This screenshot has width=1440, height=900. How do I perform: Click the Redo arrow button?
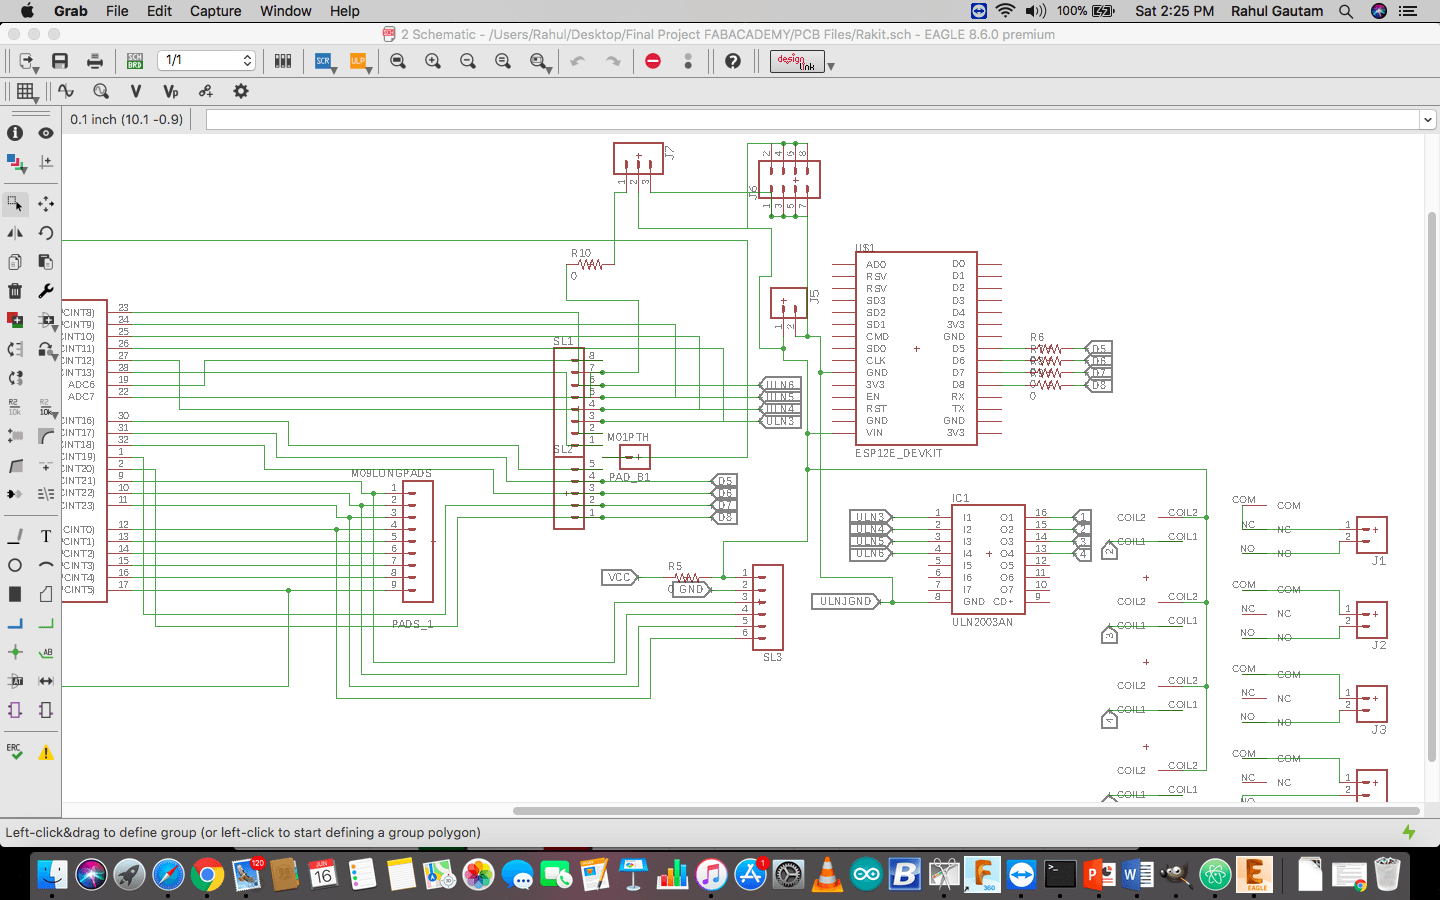coord(613,61)
